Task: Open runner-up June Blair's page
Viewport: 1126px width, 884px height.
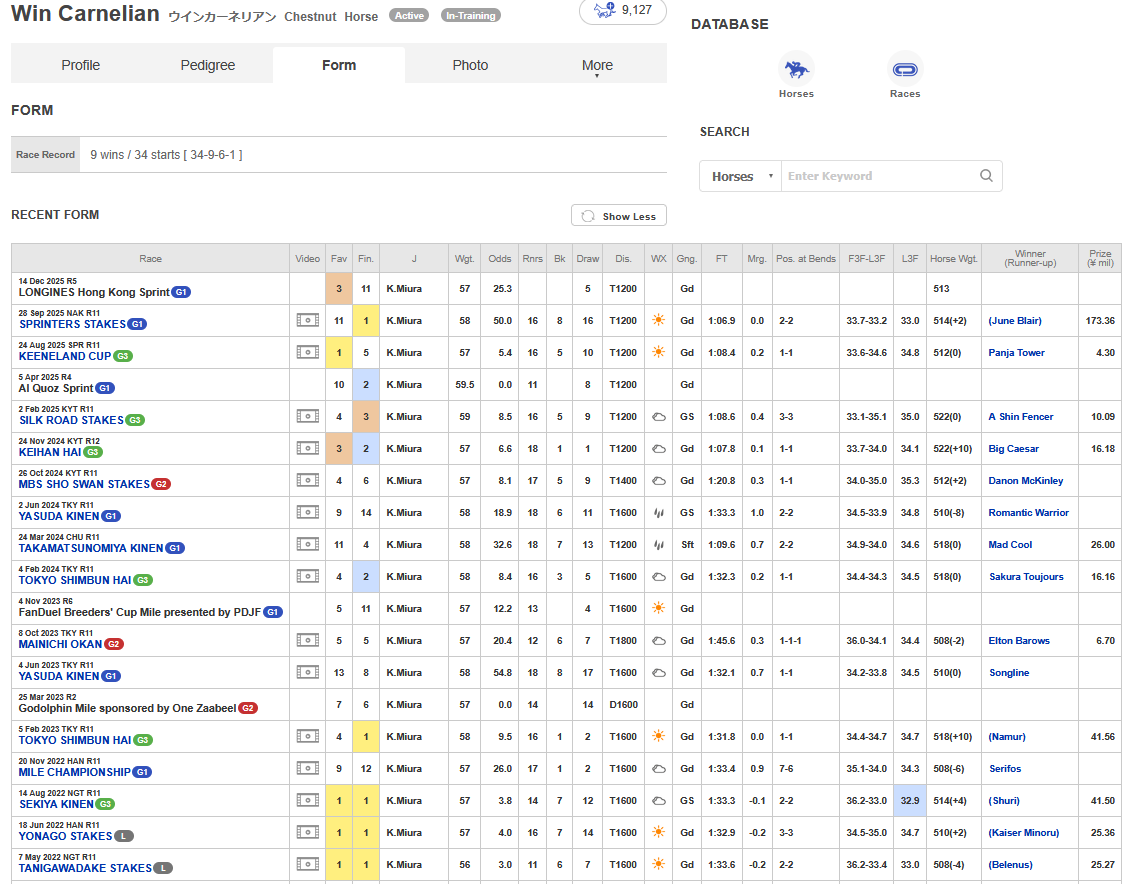Action: (1015, 320)
